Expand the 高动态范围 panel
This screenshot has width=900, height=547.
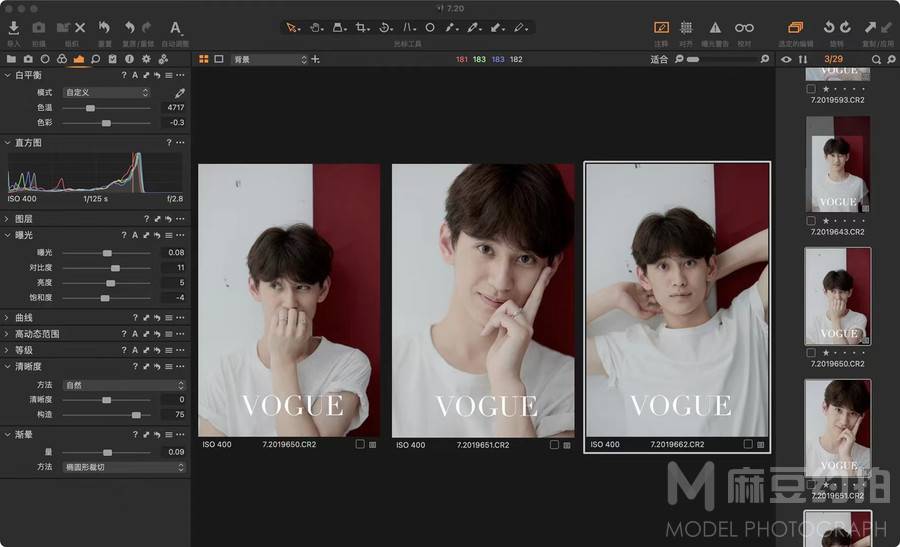click(7, 333)
